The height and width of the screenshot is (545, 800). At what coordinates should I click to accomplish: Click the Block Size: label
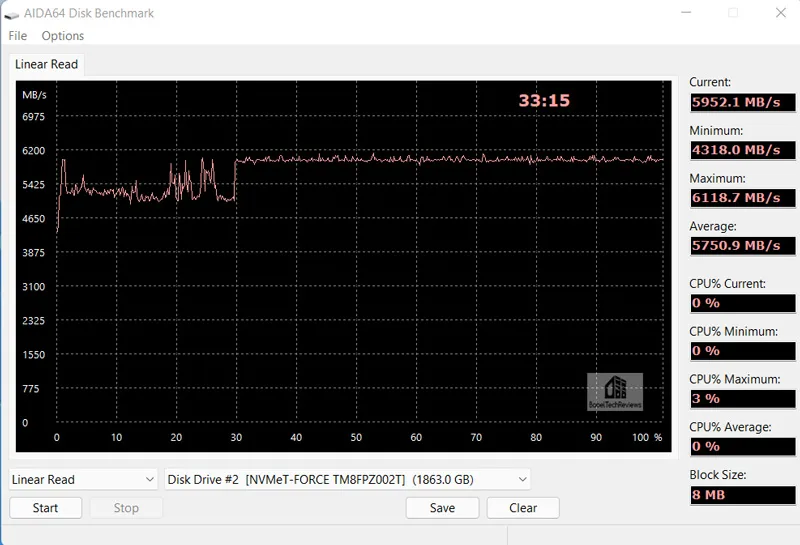click(x=717, y=475)
